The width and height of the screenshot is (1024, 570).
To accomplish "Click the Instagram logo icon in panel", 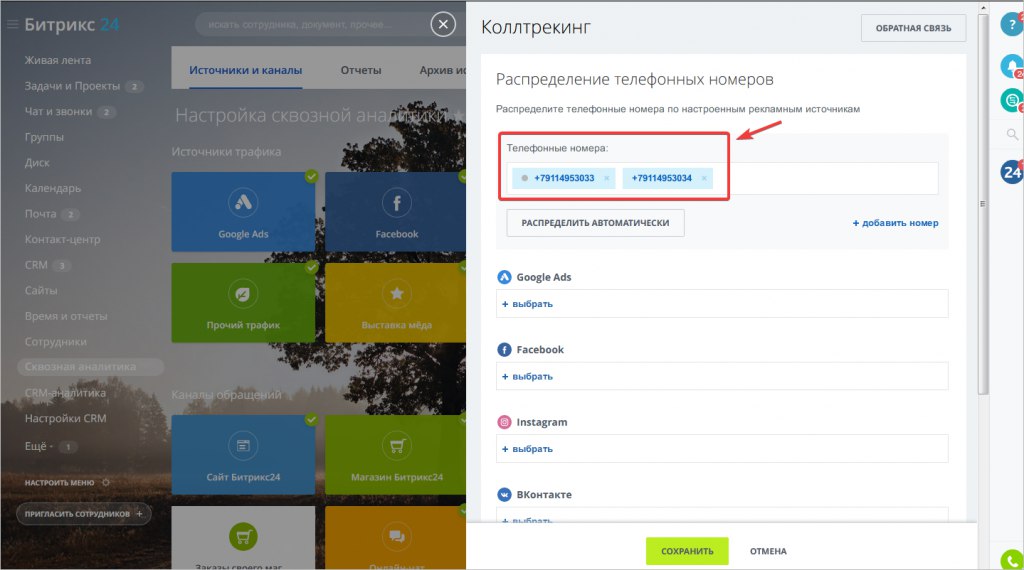I will tap(504, 422).
